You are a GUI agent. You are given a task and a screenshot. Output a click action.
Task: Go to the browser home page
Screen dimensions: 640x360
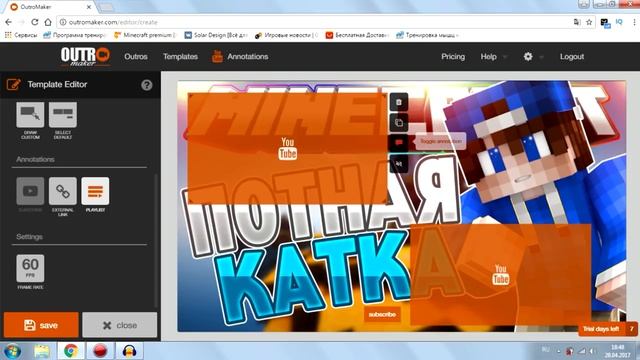pyautogui.click(x=48, y=22)
